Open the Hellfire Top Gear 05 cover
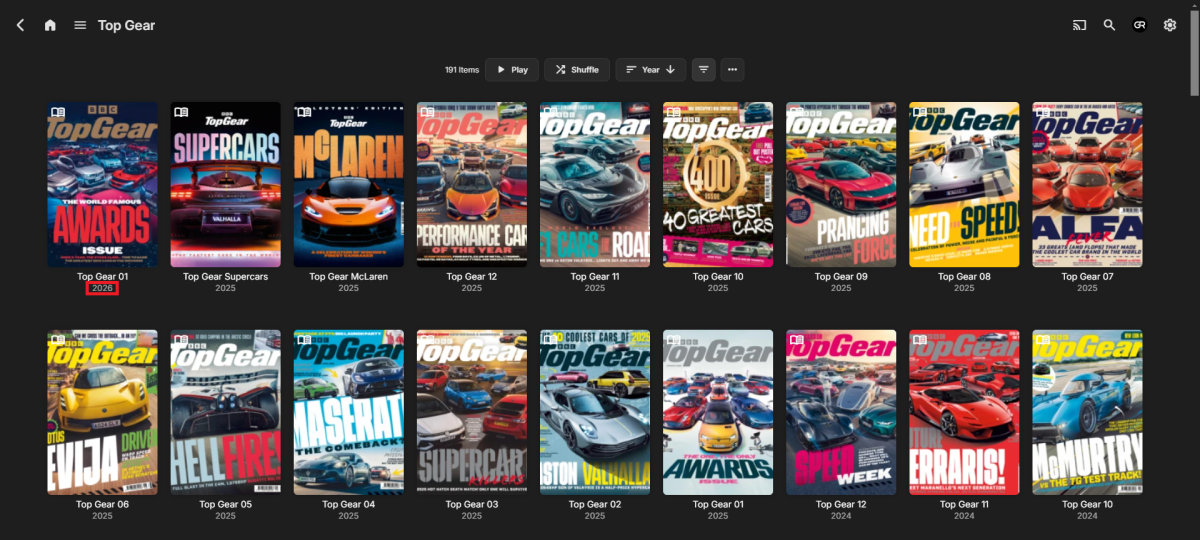1200x540 pixels. 225,412
